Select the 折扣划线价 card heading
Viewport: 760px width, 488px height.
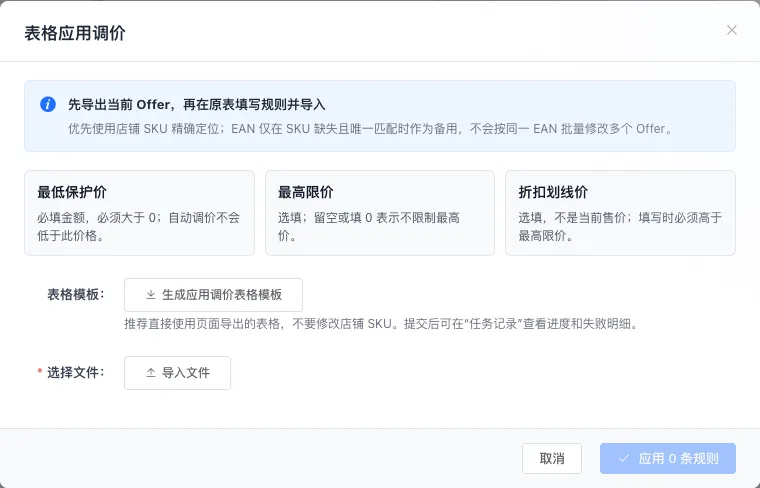tap(553, 192)
